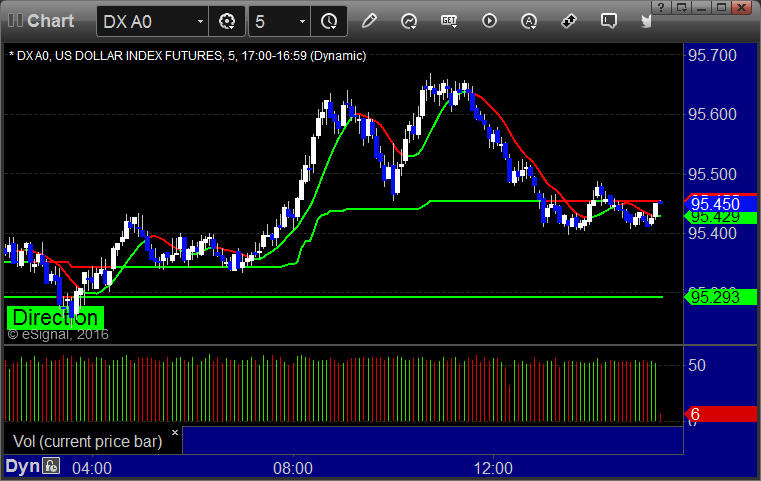
Task: Maximize the chart window
Action: (722, 7)
